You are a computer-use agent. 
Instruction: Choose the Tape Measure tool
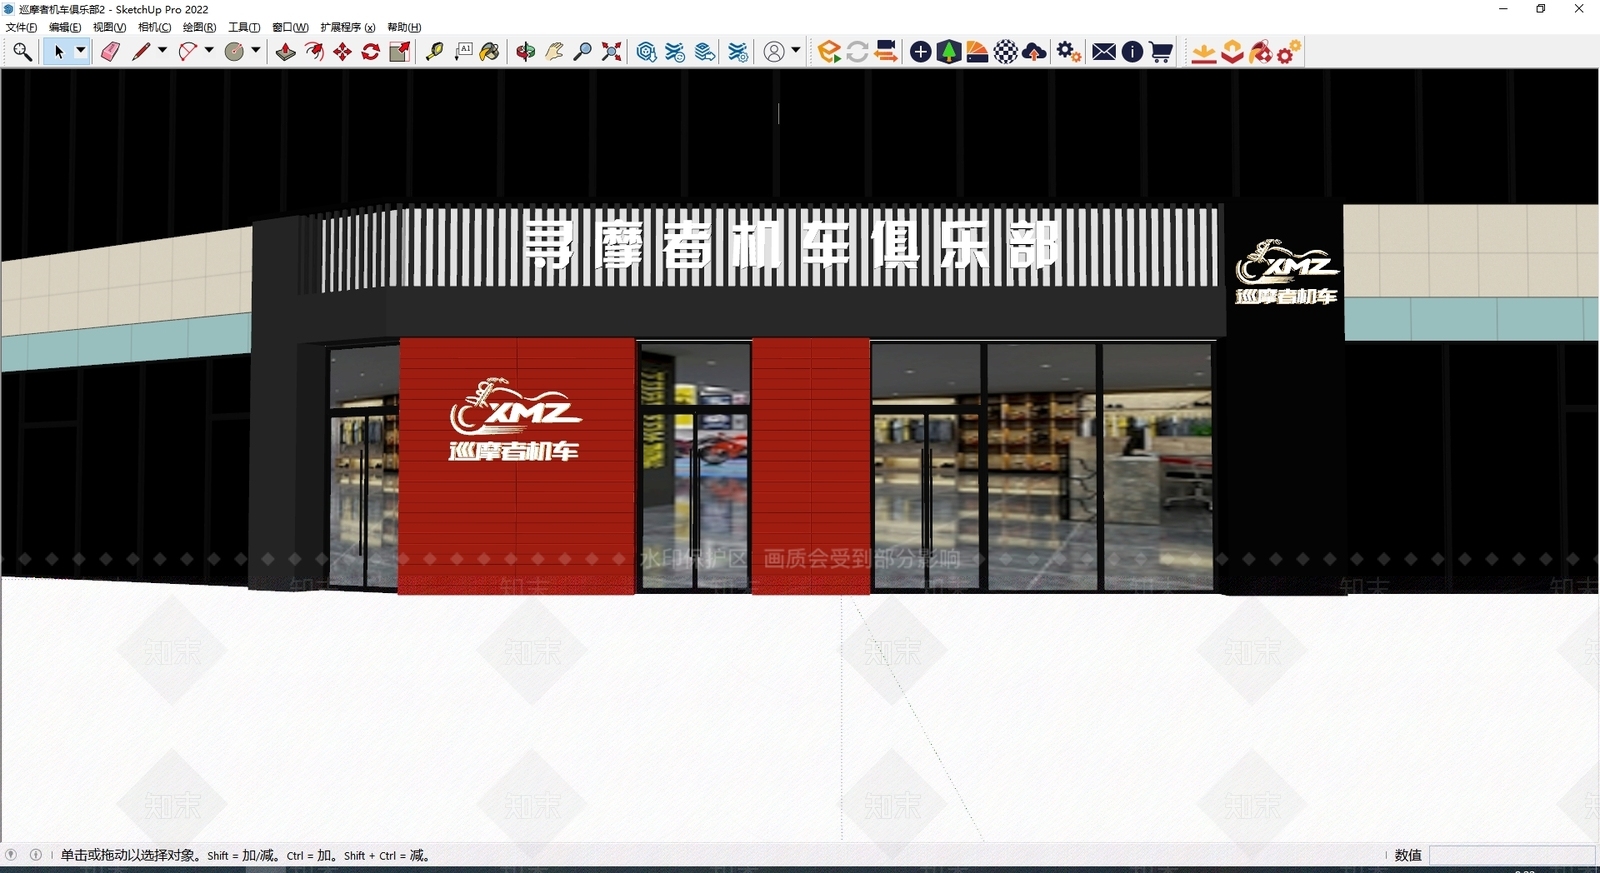[x=434, y=52]
